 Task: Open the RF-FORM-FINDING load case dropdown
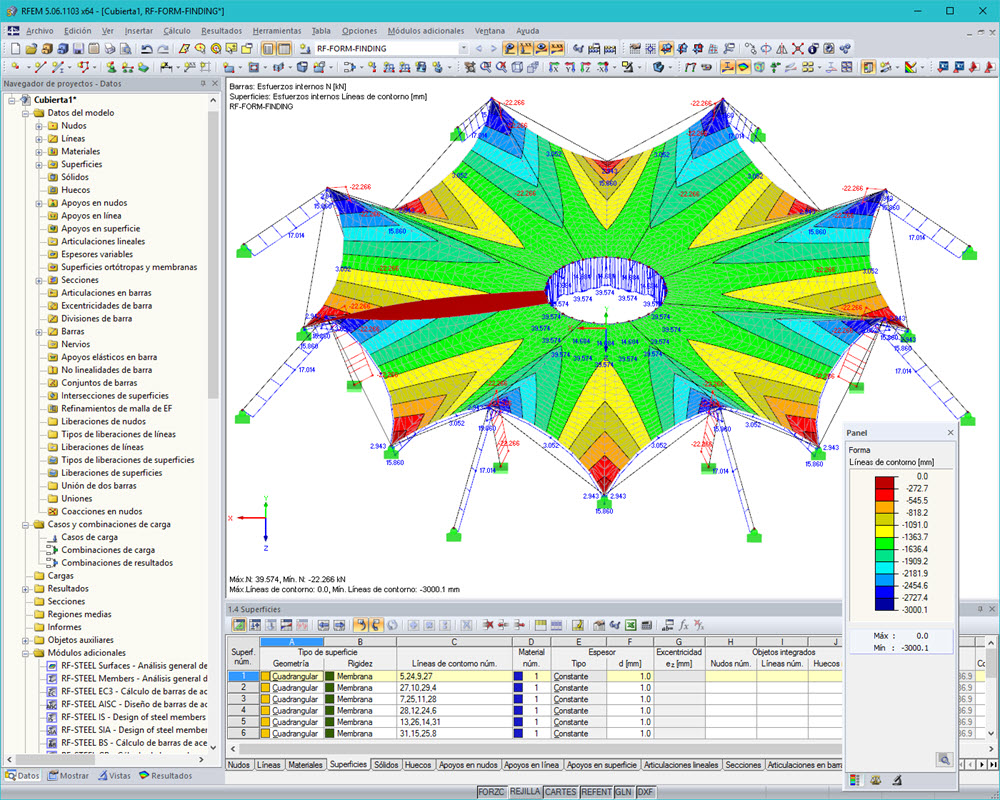[x=462, y=46]
